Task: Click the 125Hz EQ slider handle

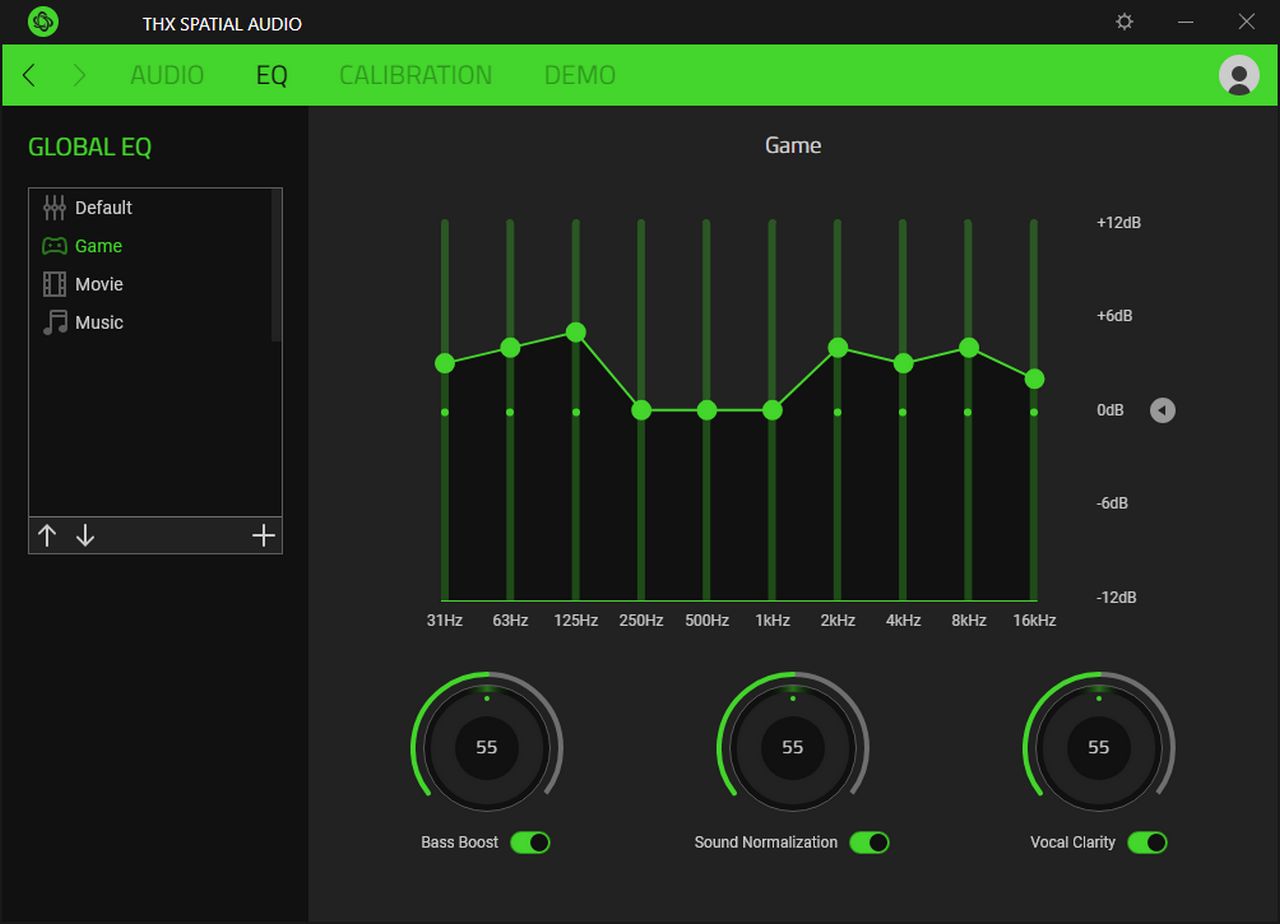Action: (576, 332)
